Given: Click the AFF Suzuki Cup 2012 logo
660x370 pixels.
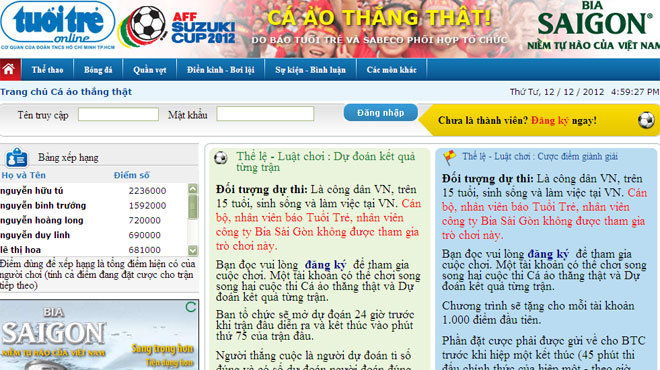Looking at the screenshot, I should click(x=177, y=27).
